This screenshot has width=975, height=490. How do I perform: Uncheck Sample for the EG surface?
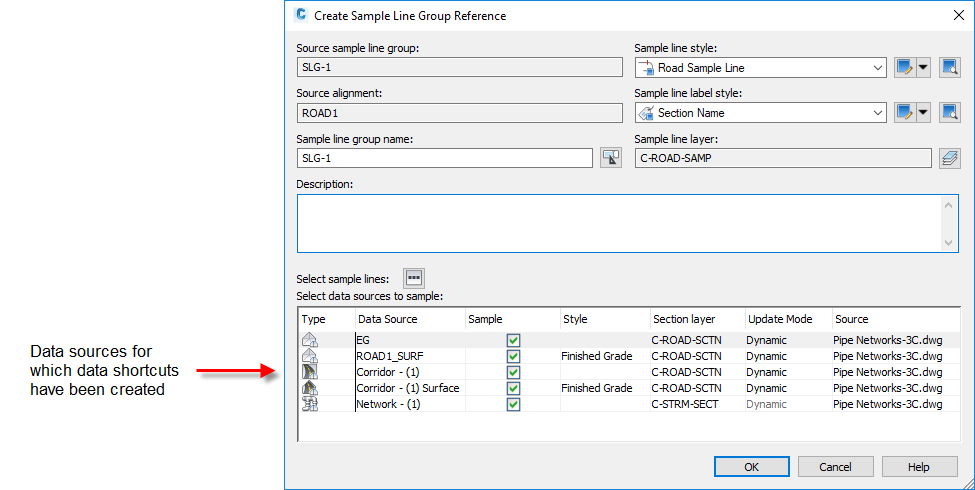tap(513, 340)
